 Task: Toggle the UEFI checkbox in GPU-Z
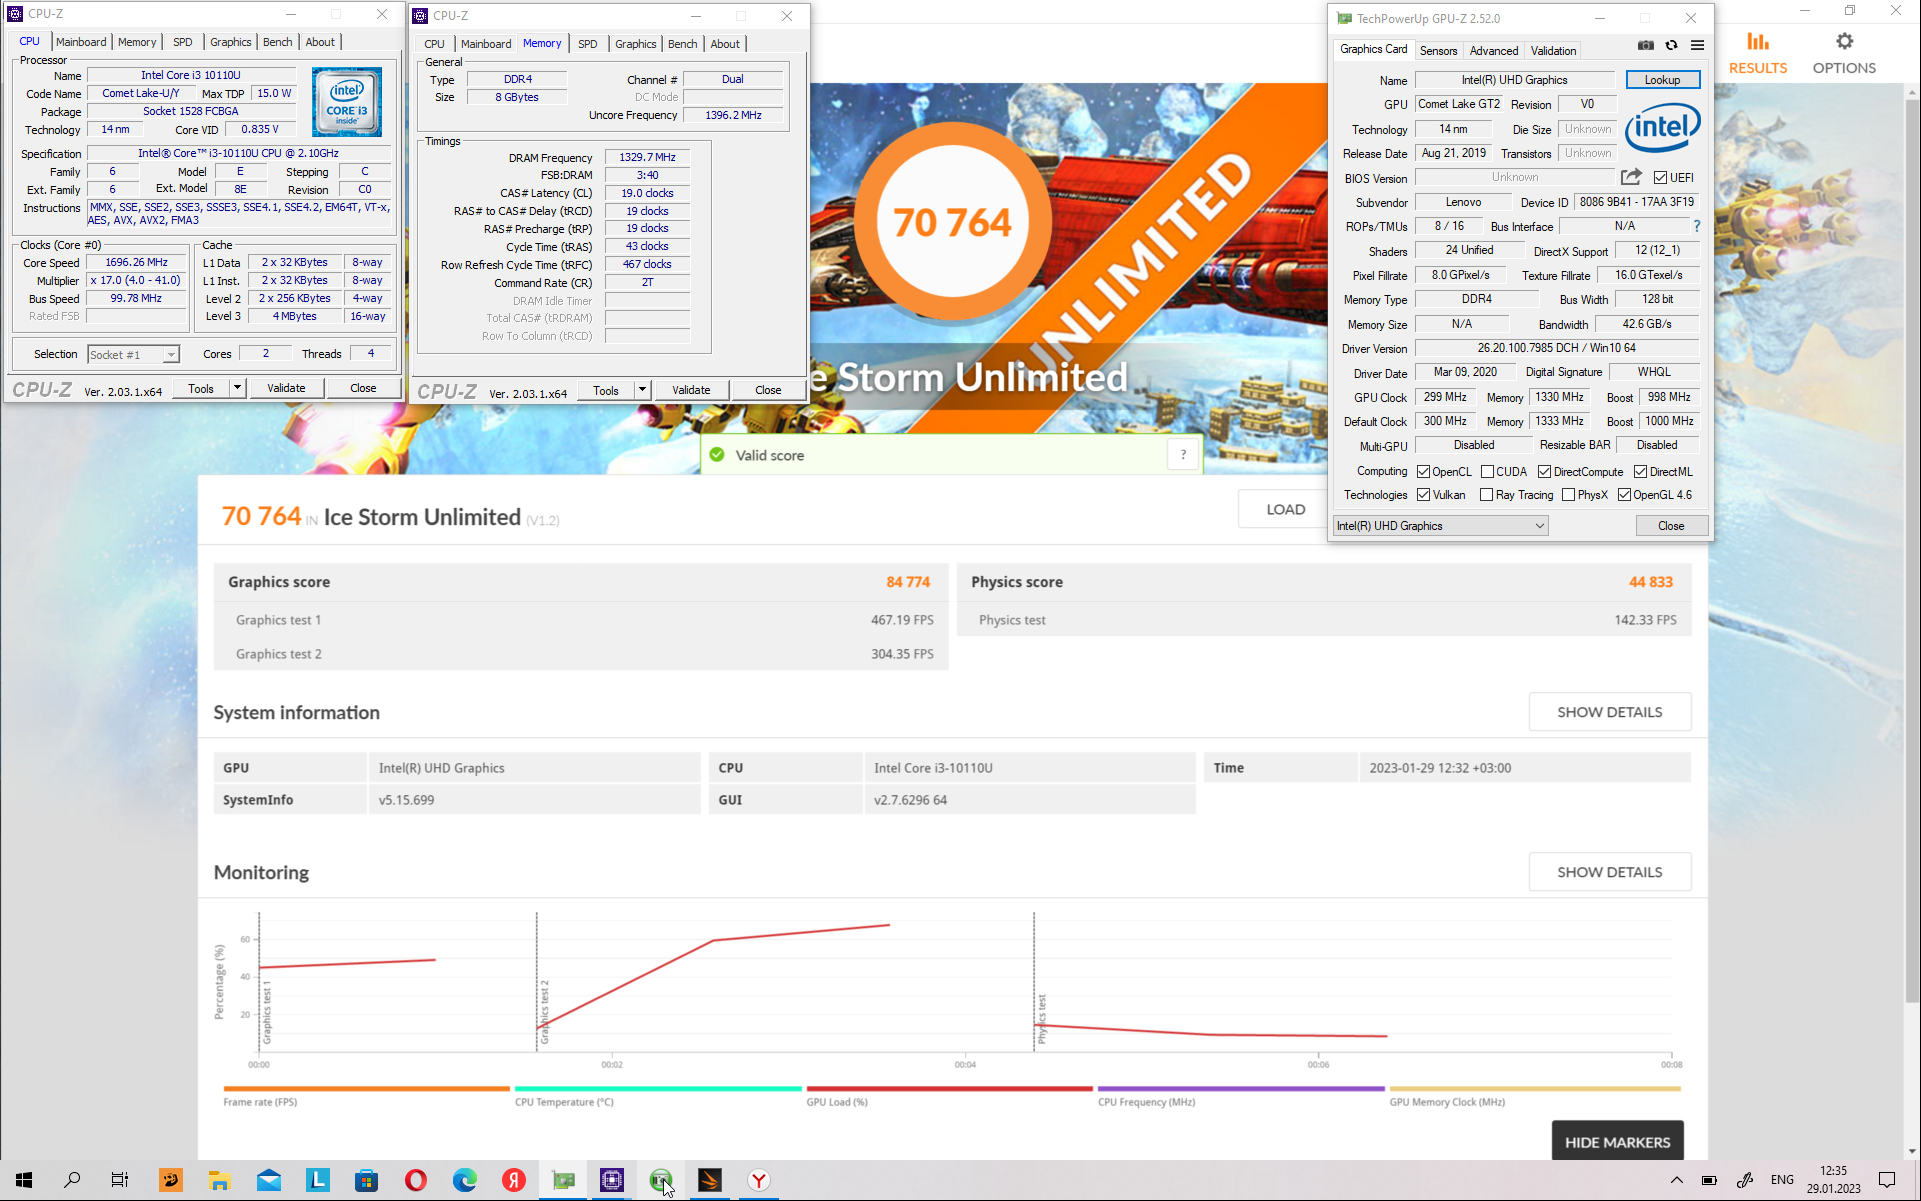pyautogui.click(x=1660, y=178)
